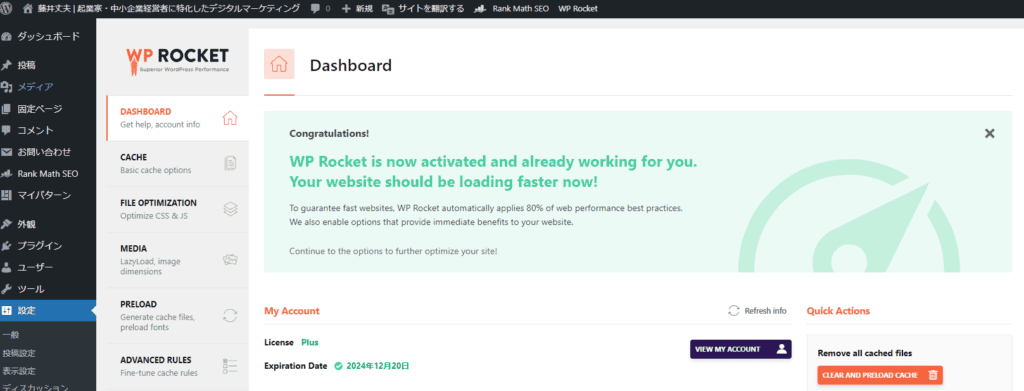Screen dimensions: 1024x391
Task: Select the ADVANCED RULES tab
Action: (x=177, y=366)
